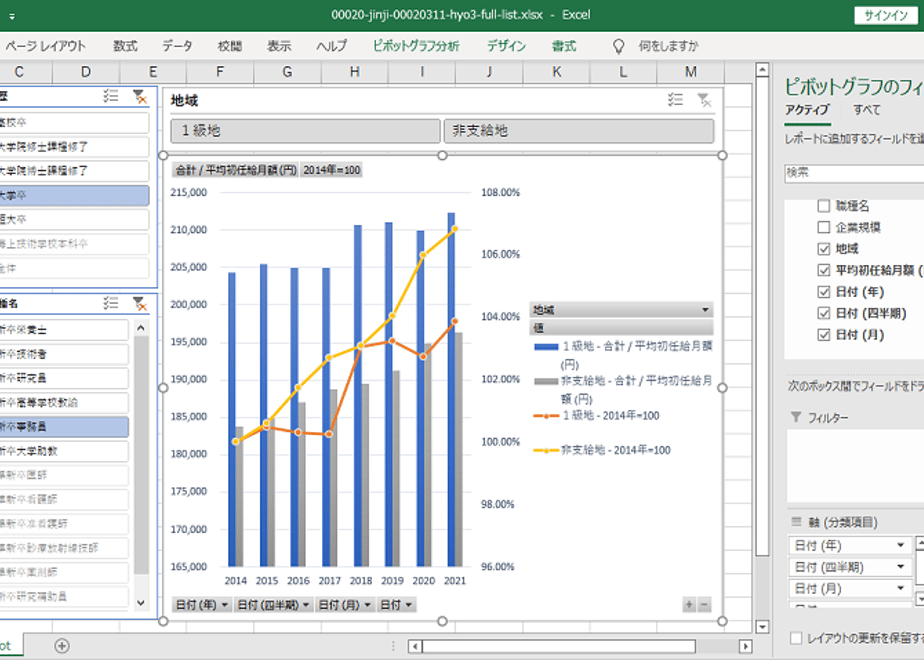924x660 pixels.
Task: Open 日付 (月) dropdown in axis area pane
Action: 900,588
